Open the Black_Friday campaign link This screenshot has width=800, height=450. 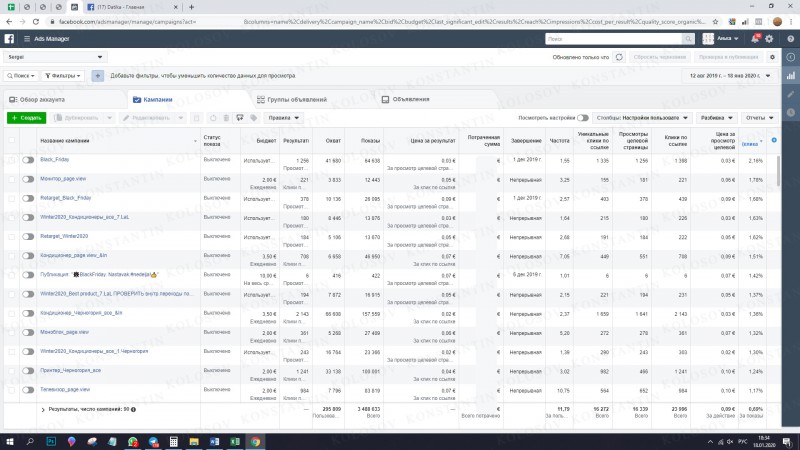pos(55,159)
